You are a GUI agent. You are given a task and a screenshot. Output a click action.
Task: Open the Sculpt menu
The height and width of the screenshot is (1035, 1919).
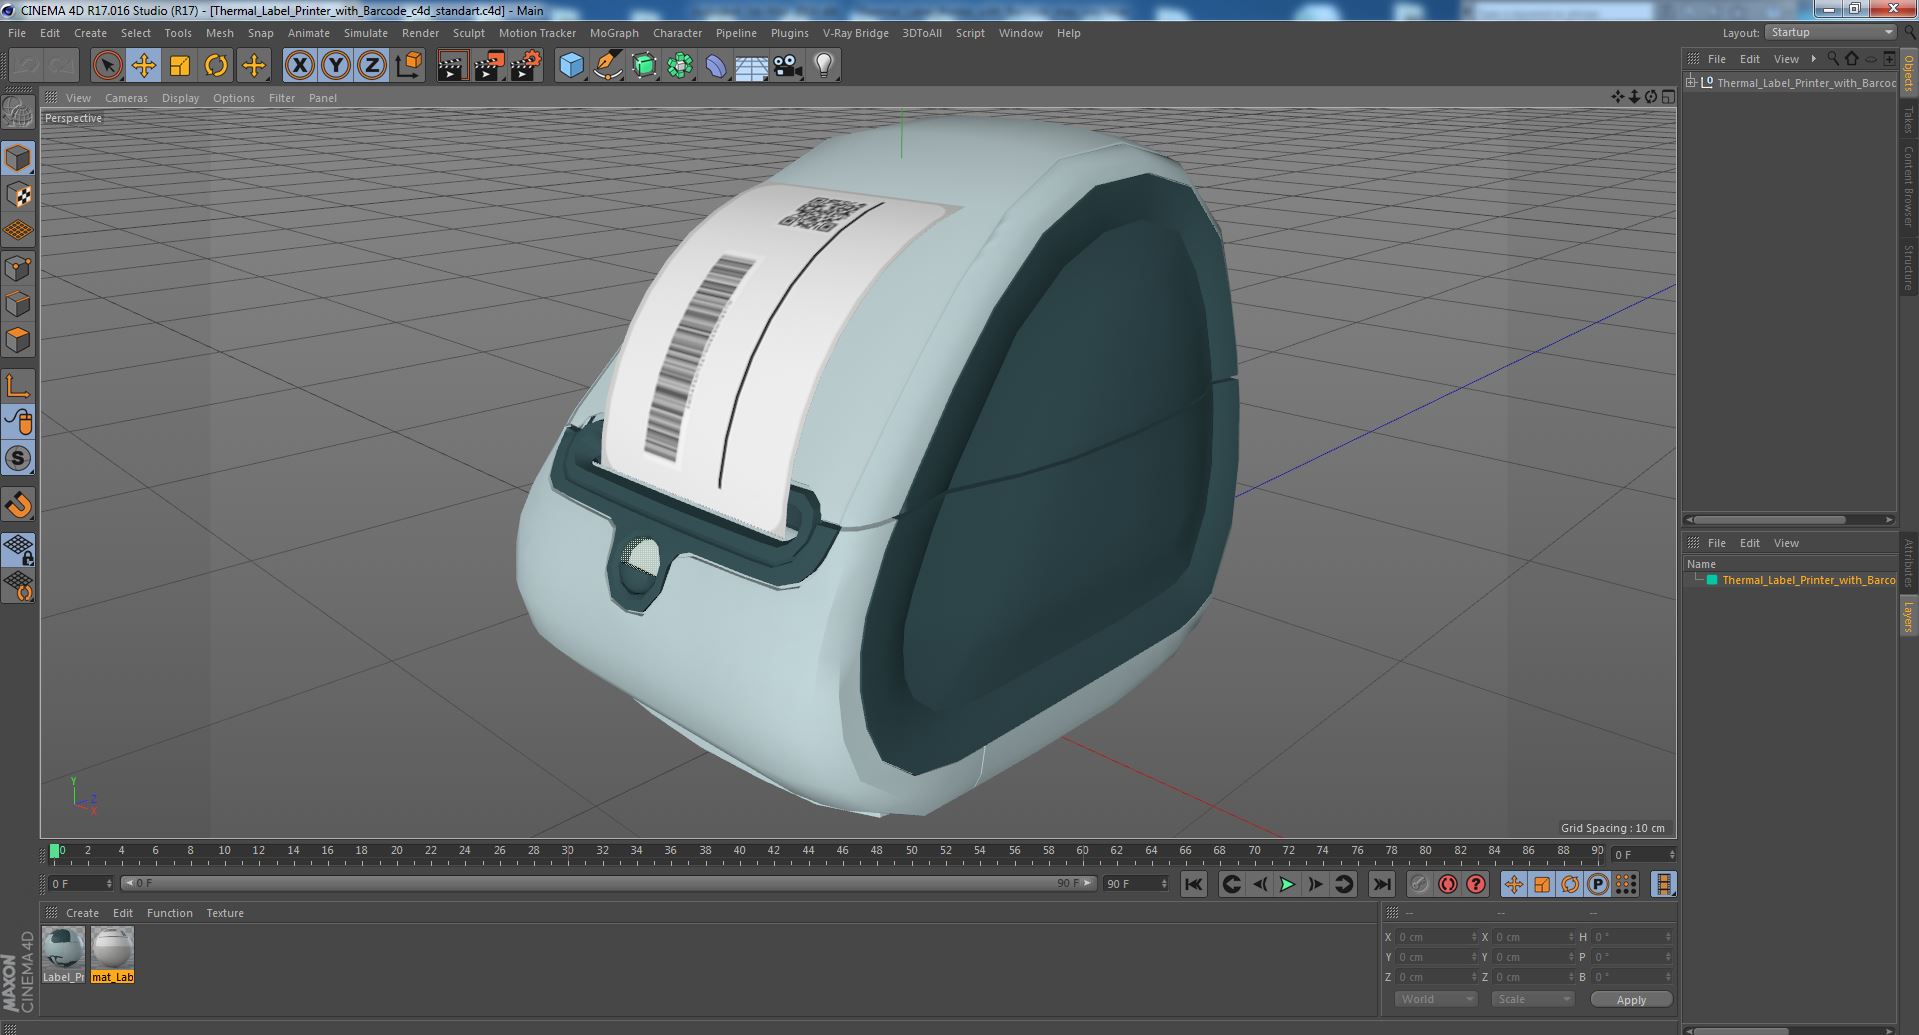point(468,33)
